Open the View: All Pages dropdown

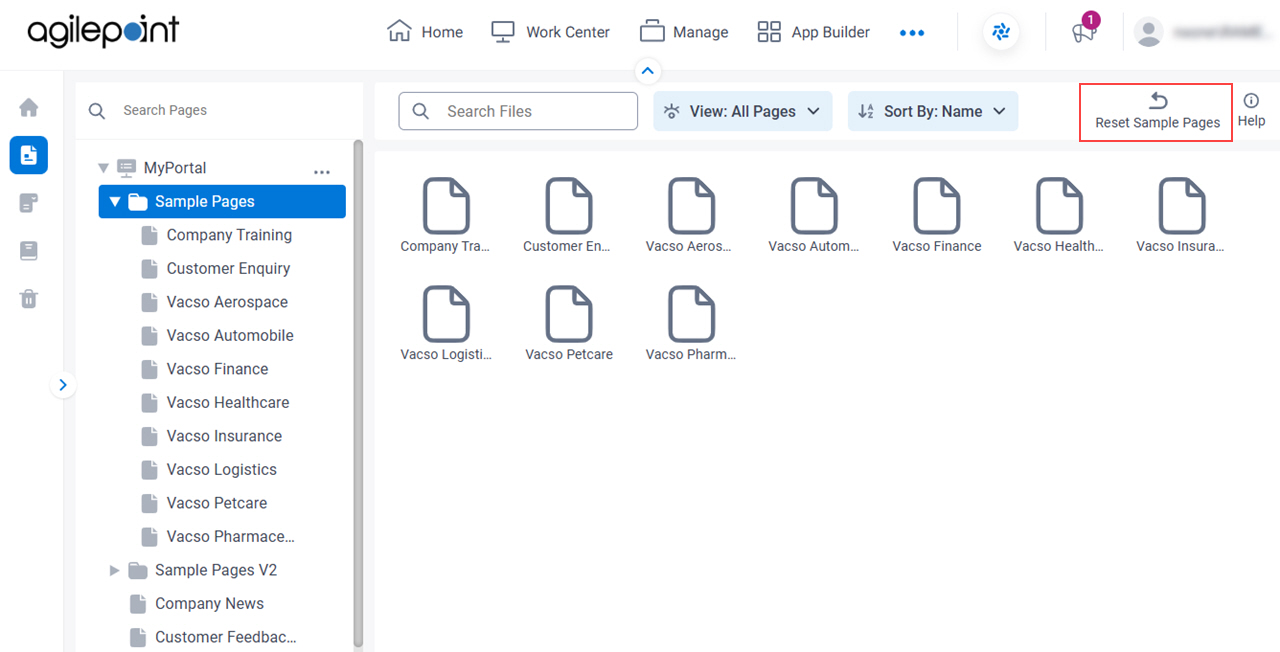[743, 111]
